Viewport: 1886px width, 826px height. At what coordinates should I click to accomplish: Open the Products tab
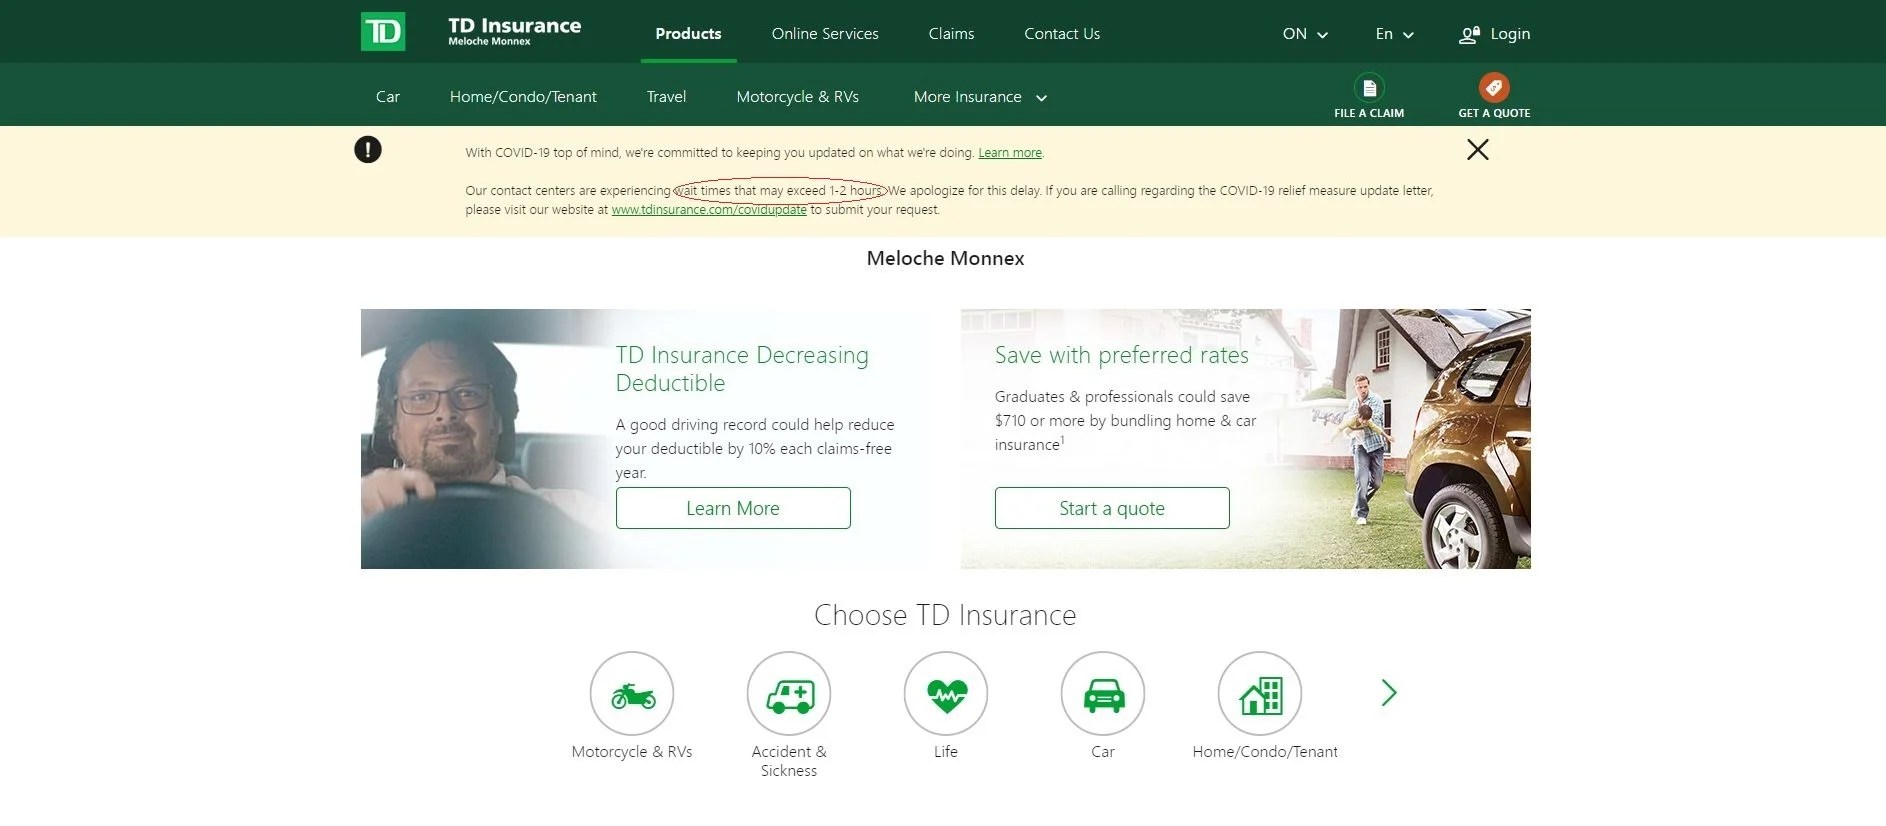pyautogui.click(x=688, y=34)
